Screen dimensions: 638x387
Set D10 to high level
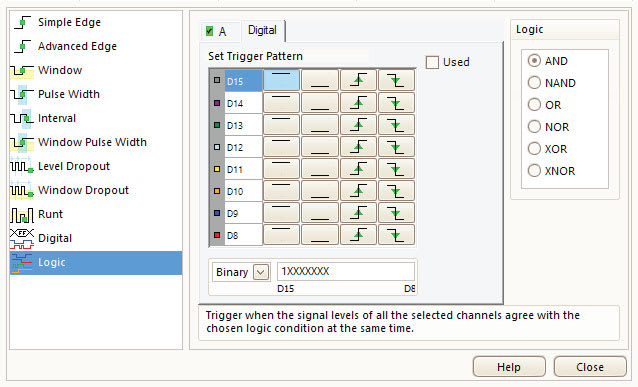[281, 190]
